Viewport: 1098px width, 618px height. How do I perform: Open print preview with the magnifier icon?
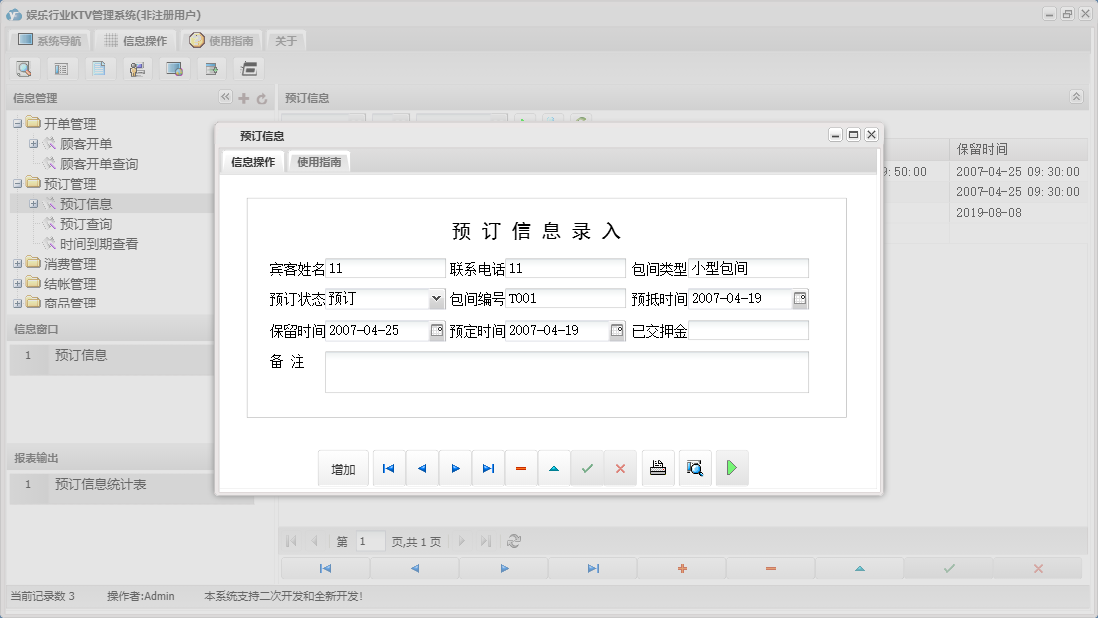click(x=695, y=467)
